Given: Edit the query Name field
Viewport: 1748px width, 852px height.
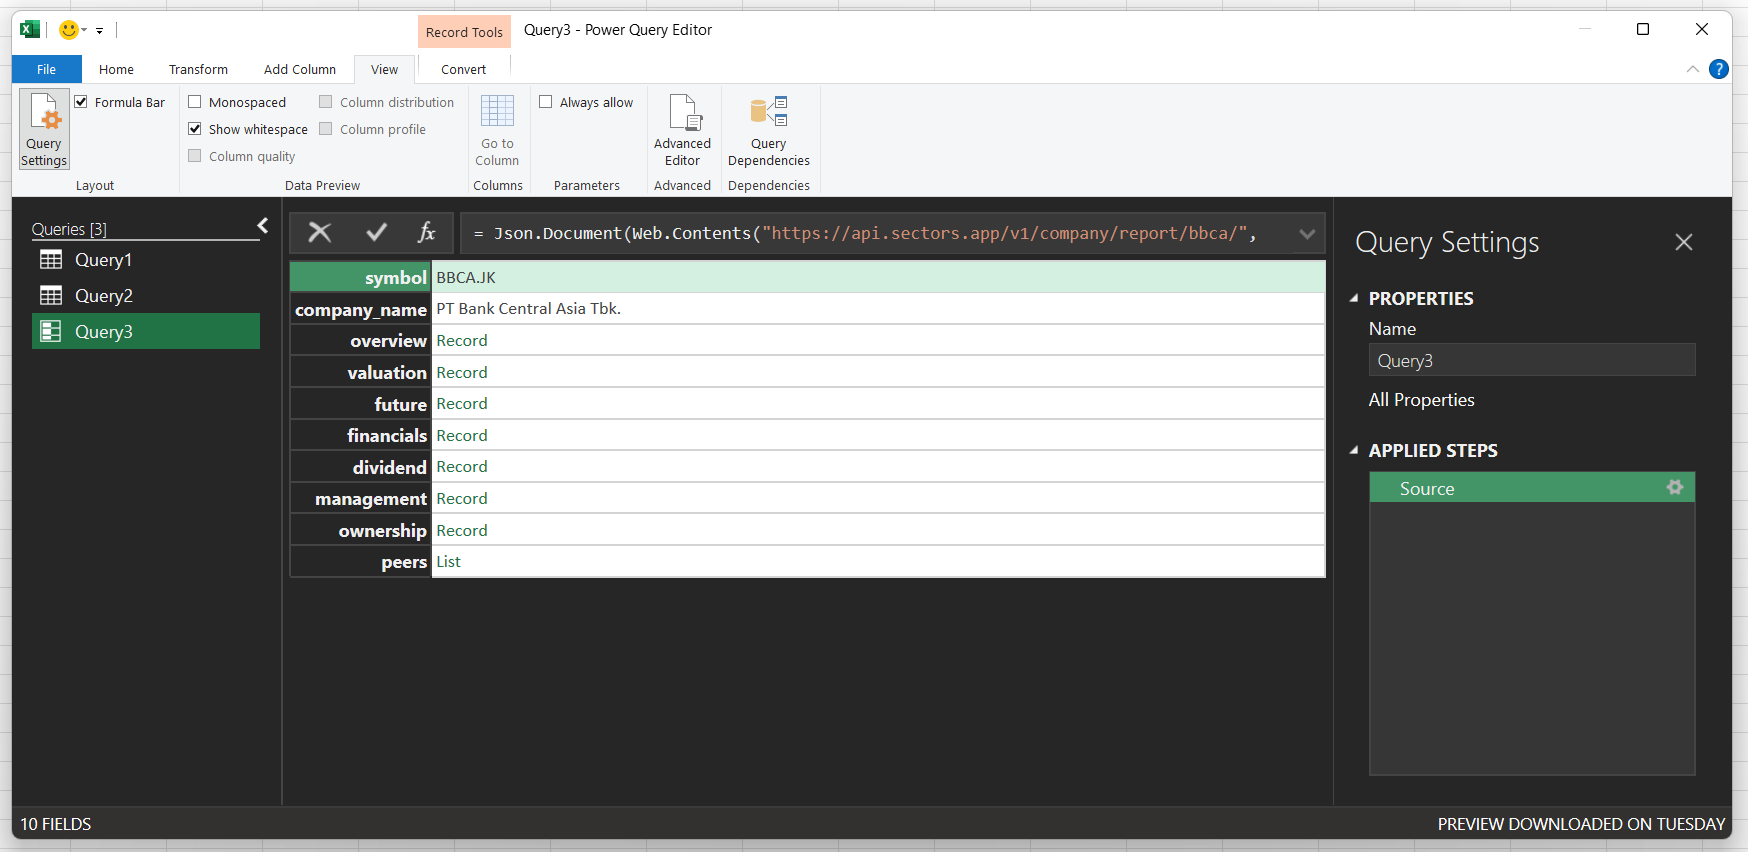Looking at the screenshot, I should (x=1532, y=360).
